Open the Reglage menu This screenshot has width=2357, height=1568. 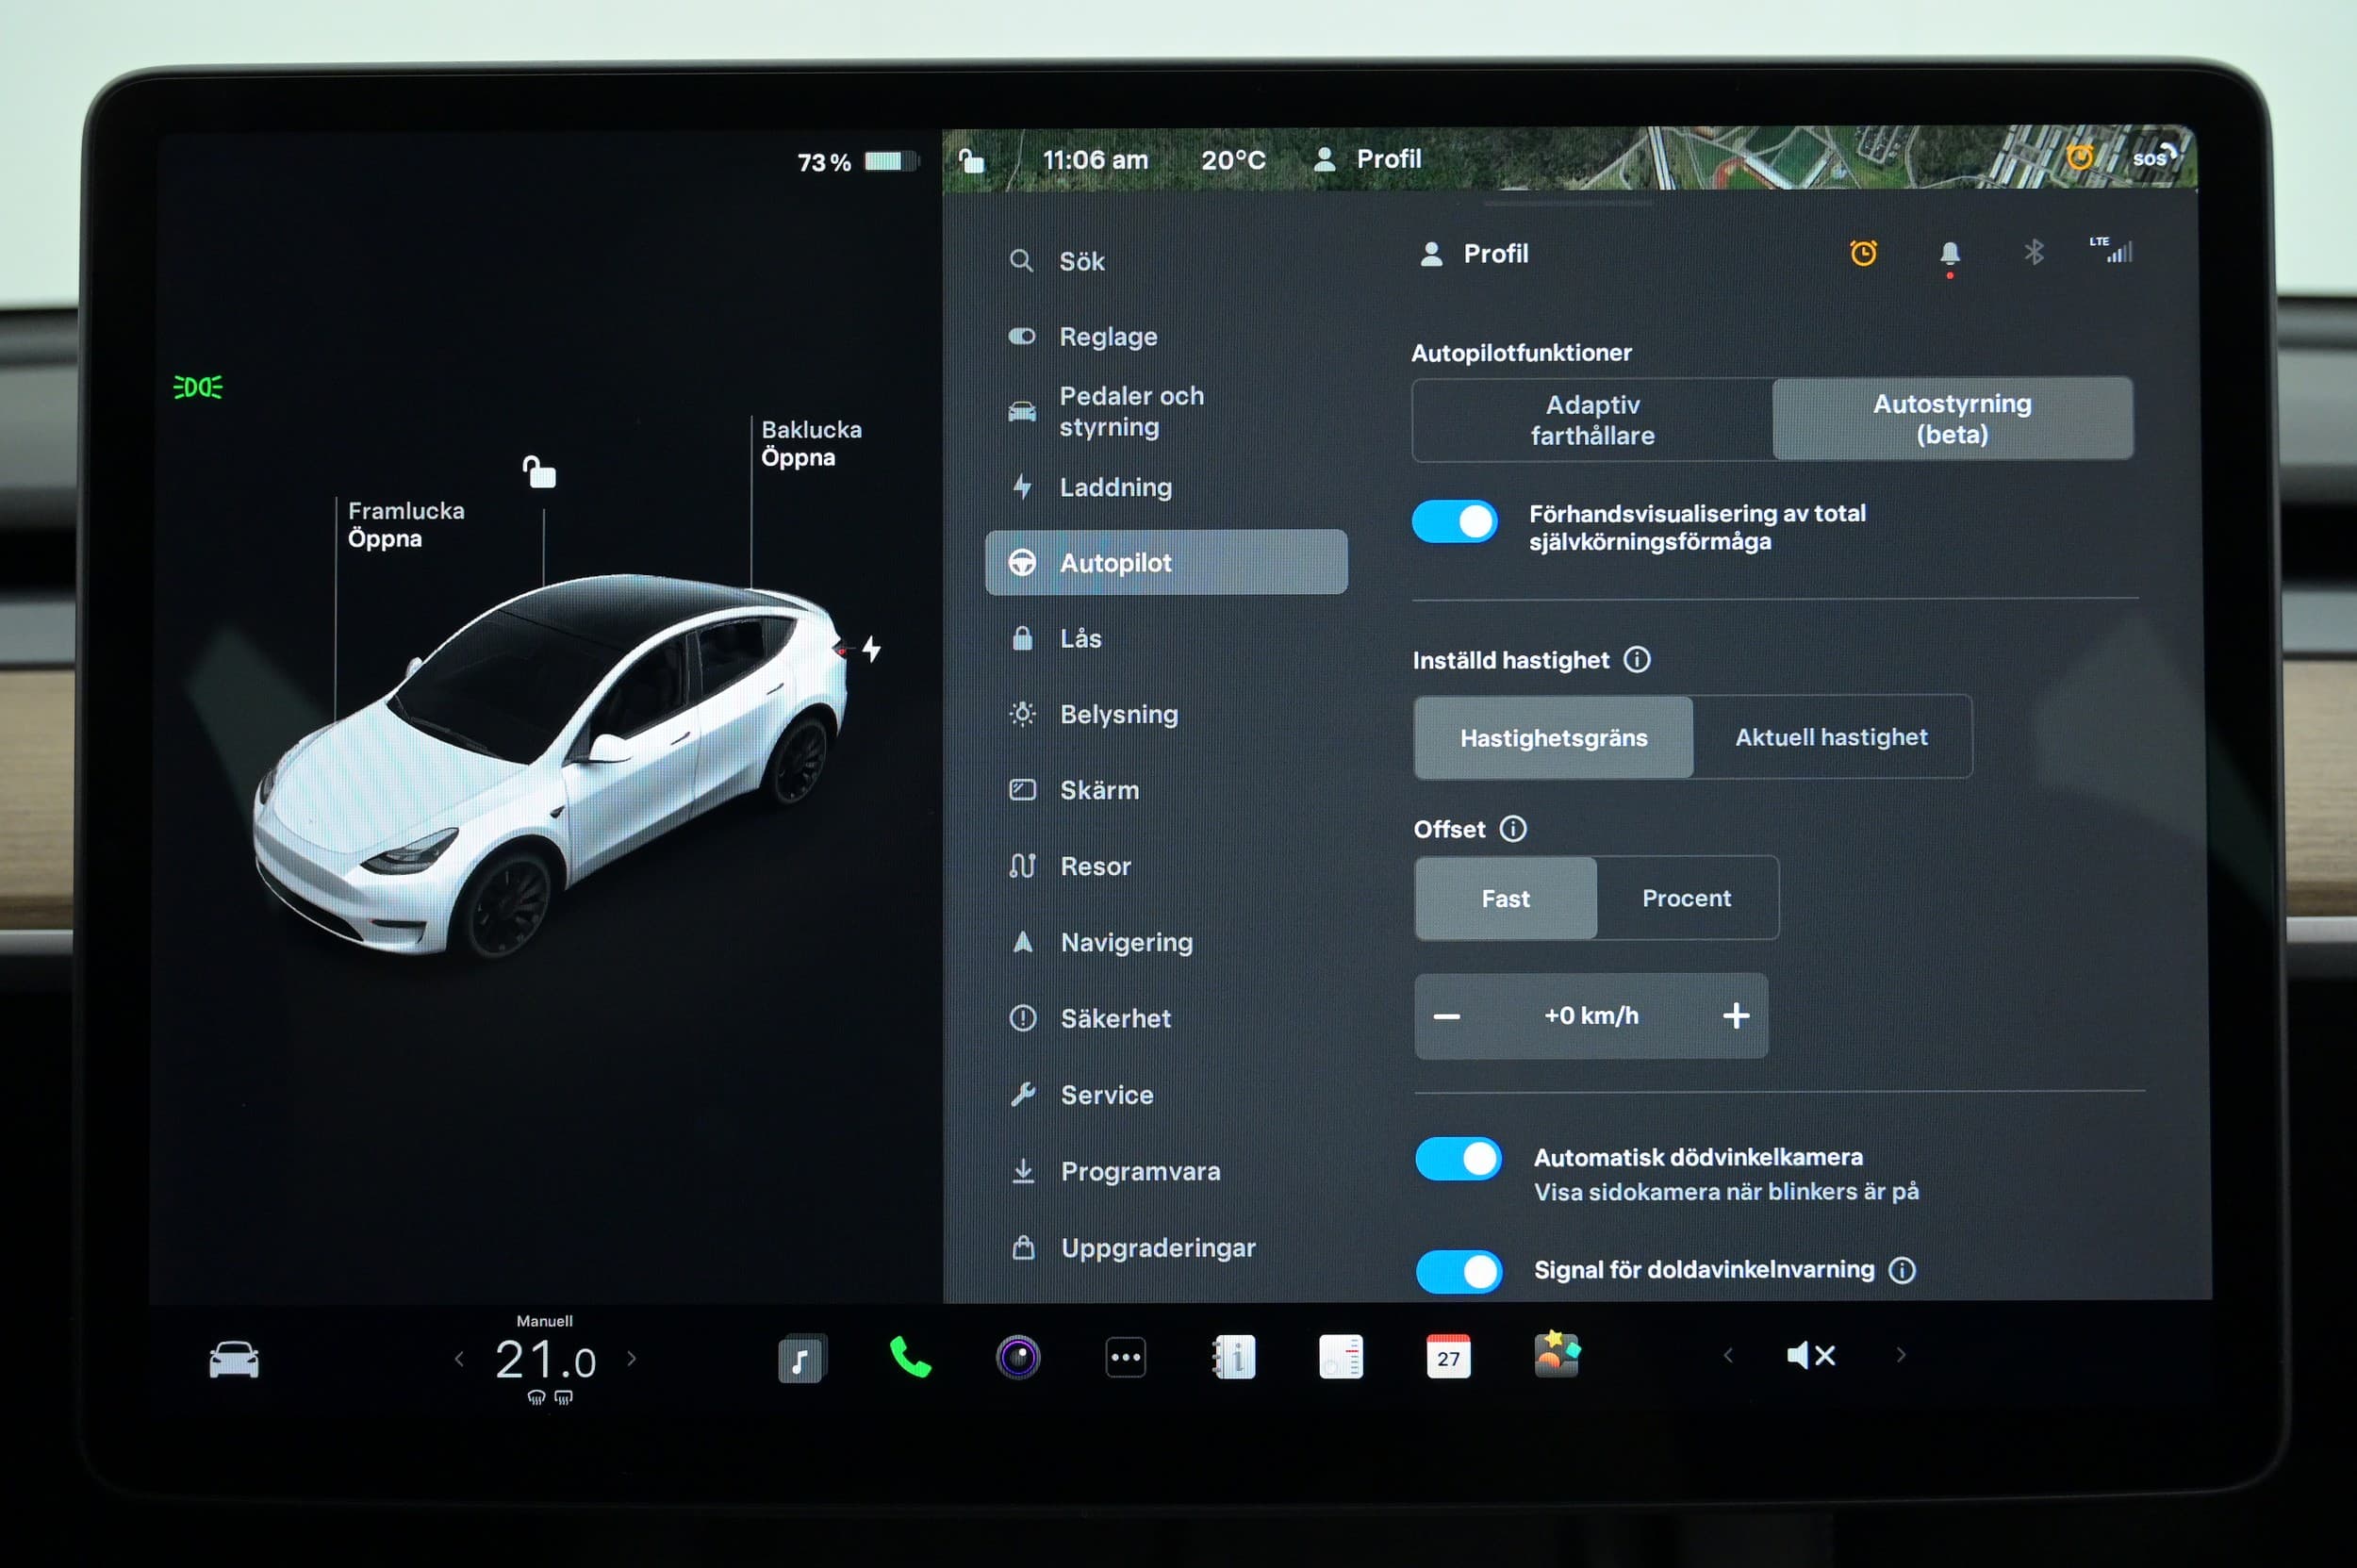coord(1166,337)
